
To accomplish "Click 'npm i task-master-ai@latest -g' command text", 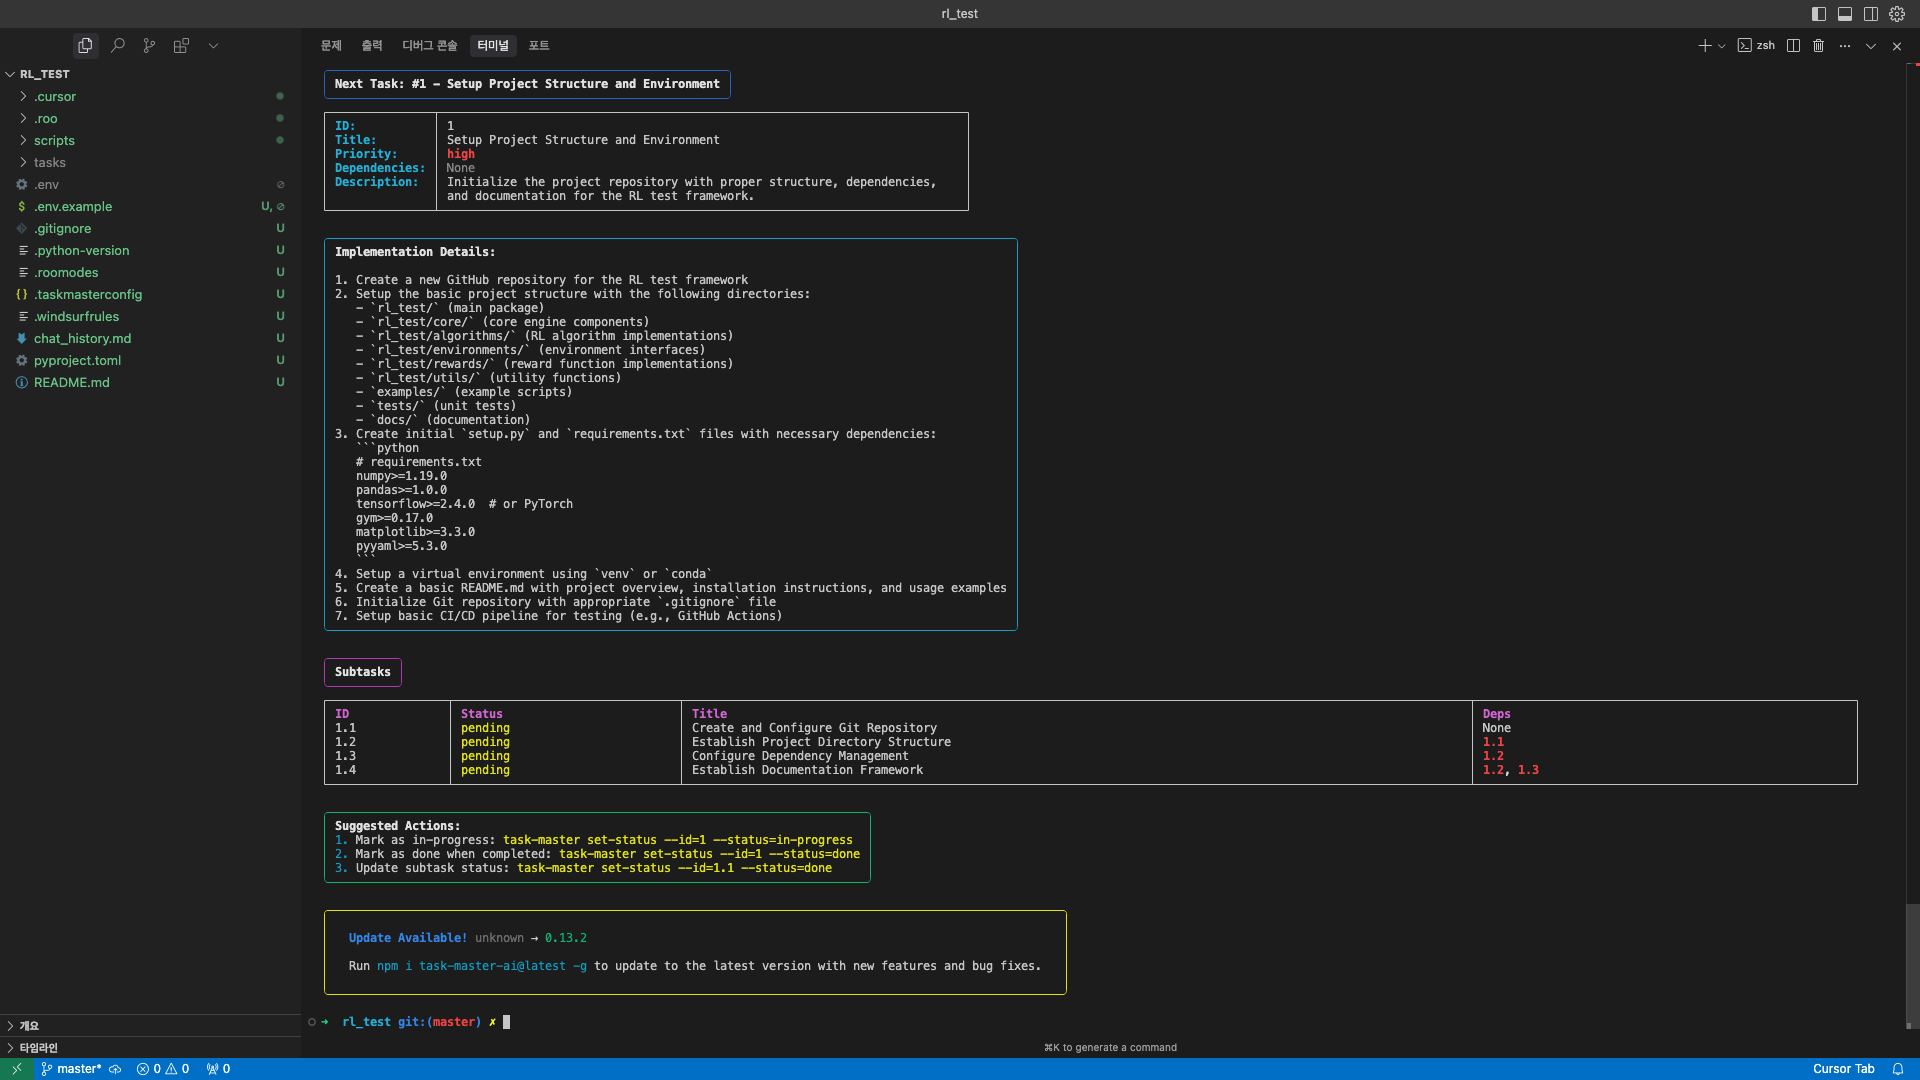I will point(481,966).
